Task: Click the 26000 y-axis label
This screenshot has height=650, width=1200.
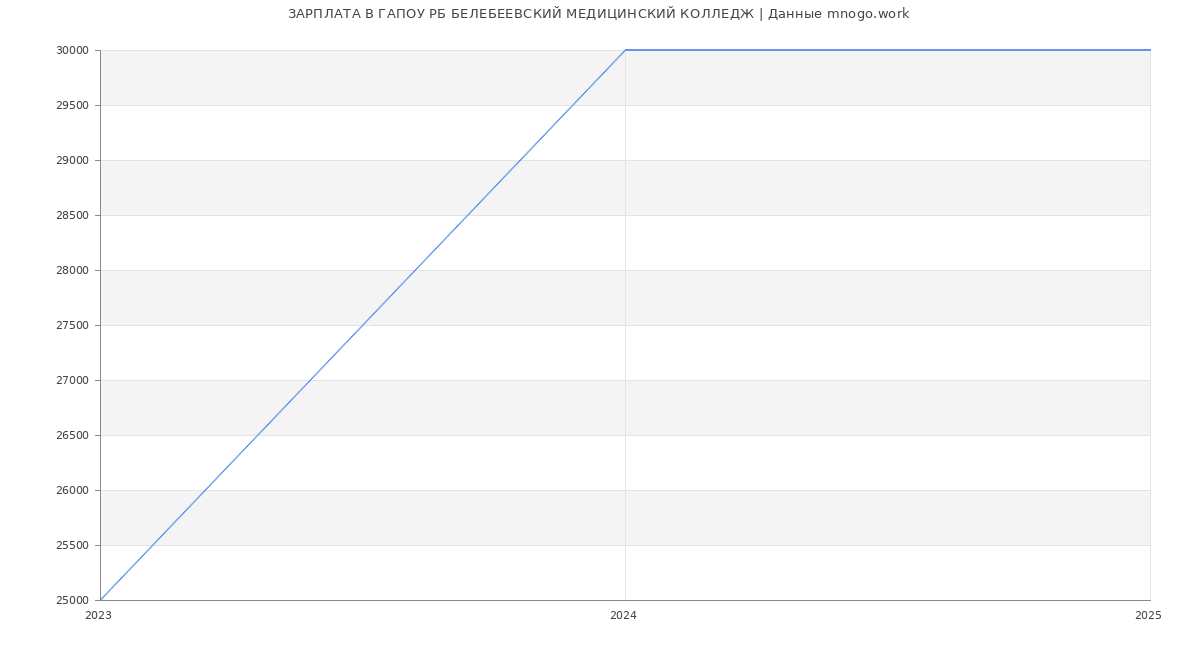Action: point(72,491)
